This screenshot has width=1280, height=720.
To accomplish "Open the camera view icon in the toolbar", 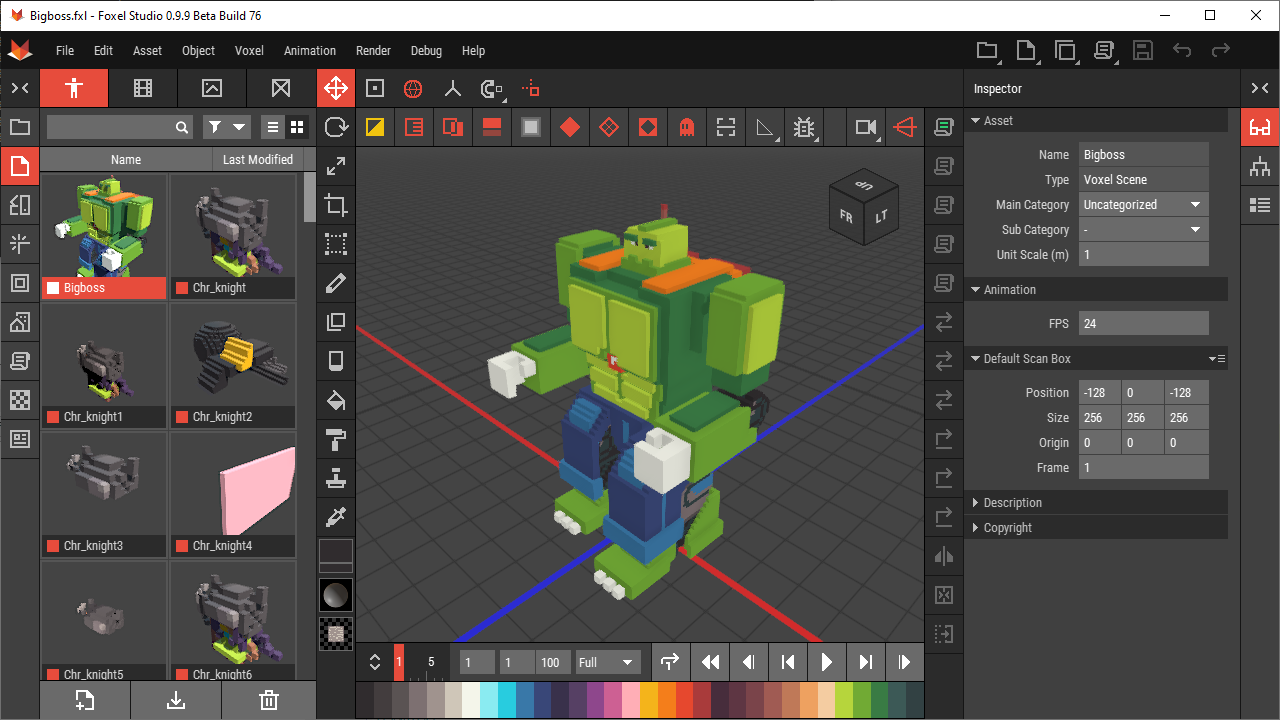I will pos(865,127).
